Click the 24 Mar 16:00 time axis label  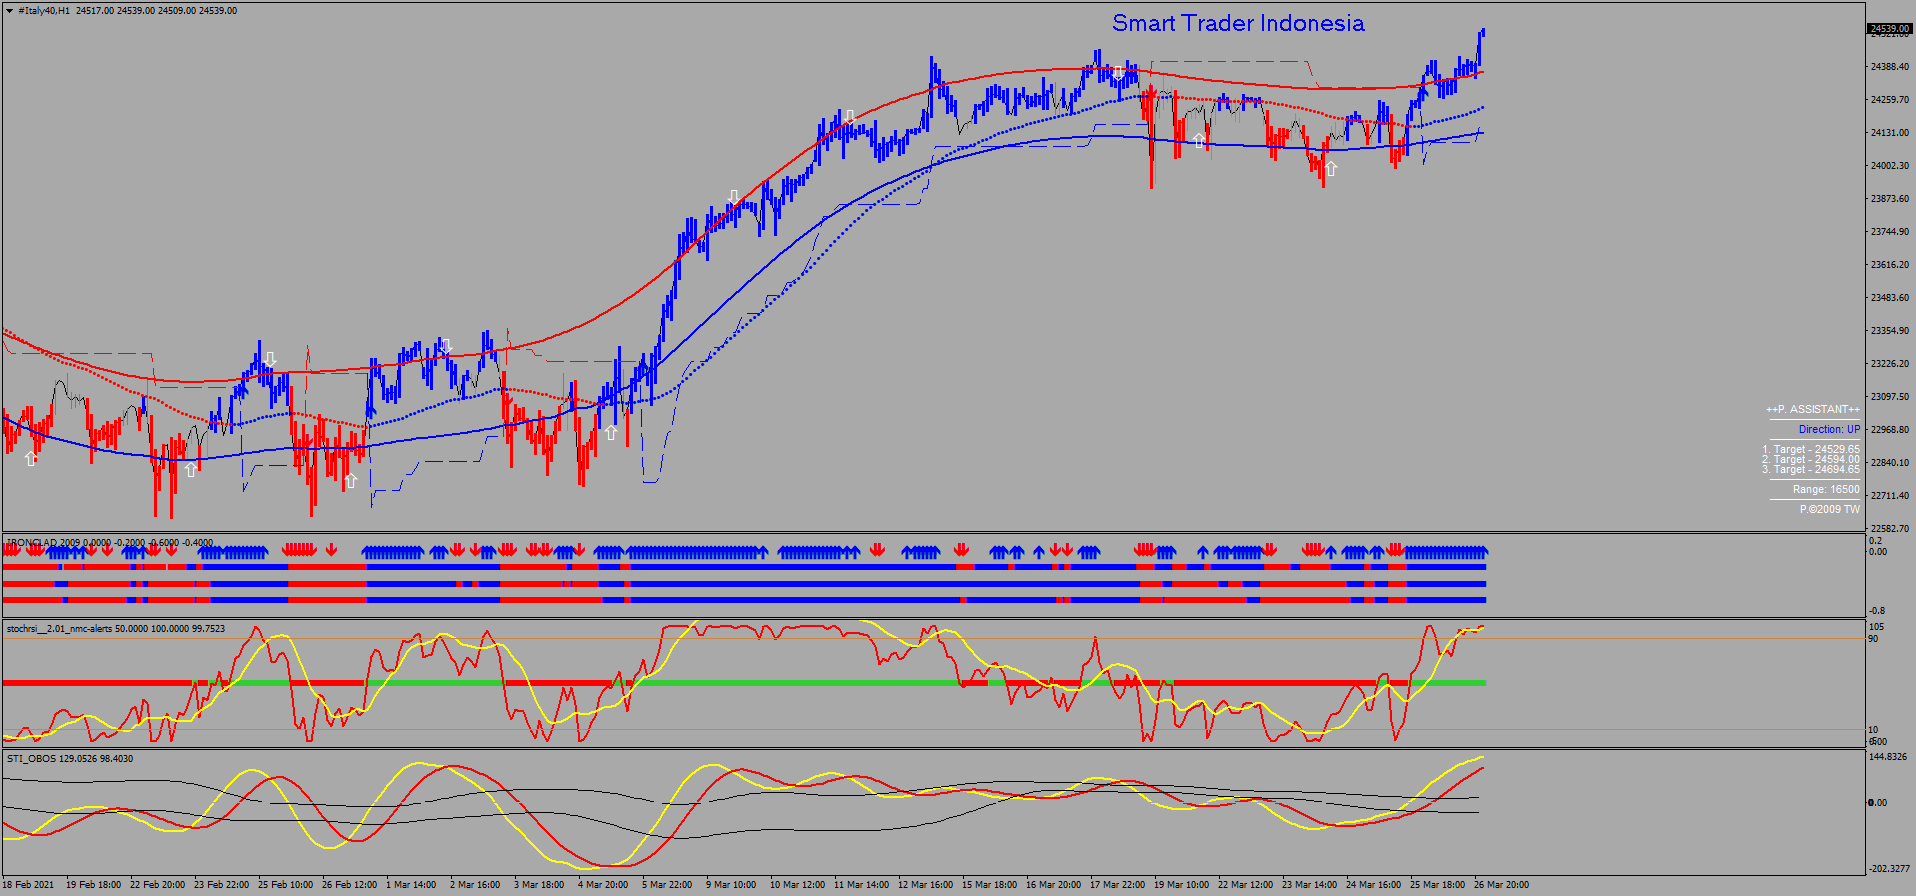[x=1373, y=884]
